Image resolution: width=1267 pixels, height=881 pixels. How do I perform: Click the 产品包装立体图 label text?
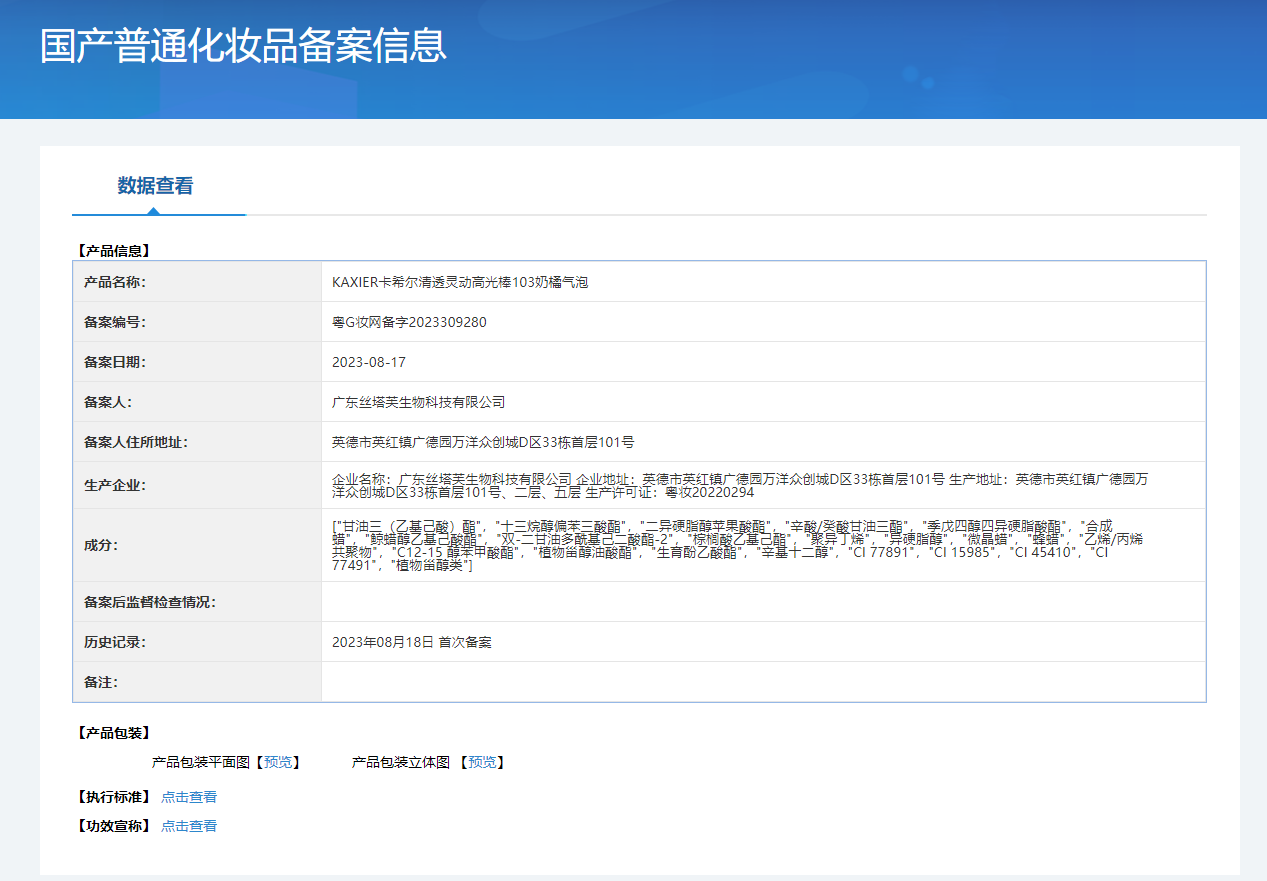pos(400,762)
